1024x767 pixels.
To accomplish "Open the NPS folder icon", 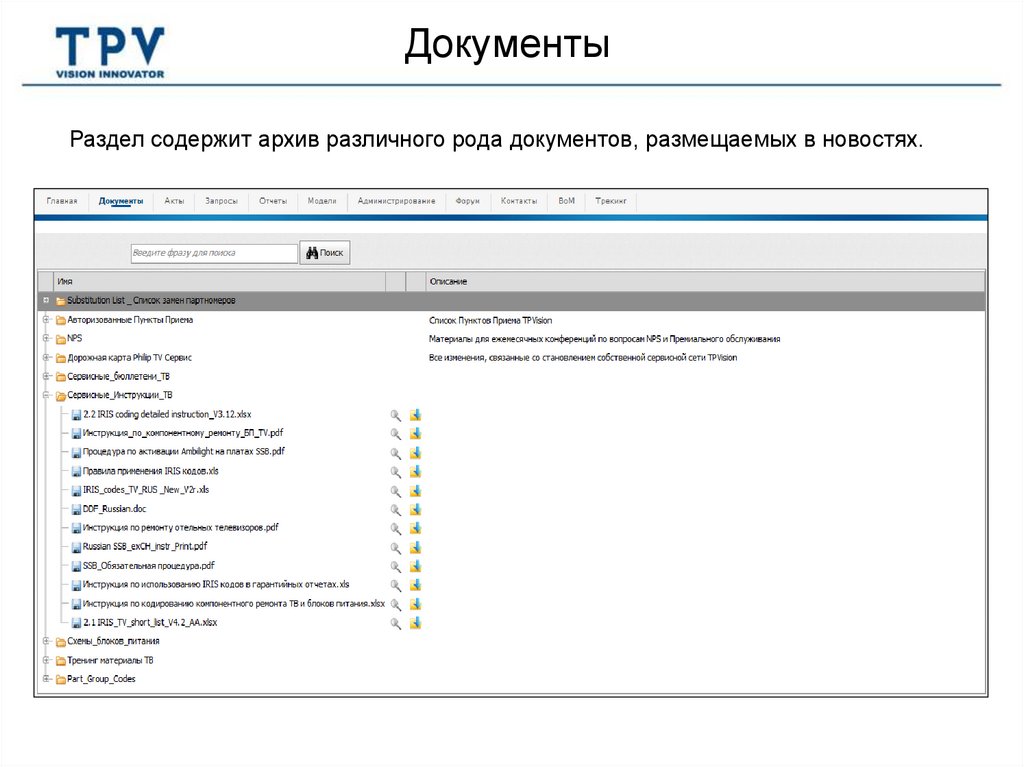I will click(x=58, y=338).
